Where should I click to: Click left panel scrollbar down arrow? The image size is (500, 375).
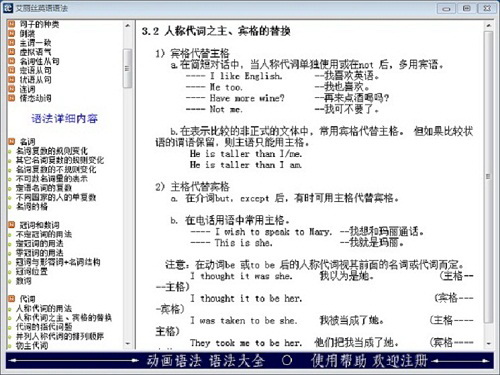click(128, 343)
